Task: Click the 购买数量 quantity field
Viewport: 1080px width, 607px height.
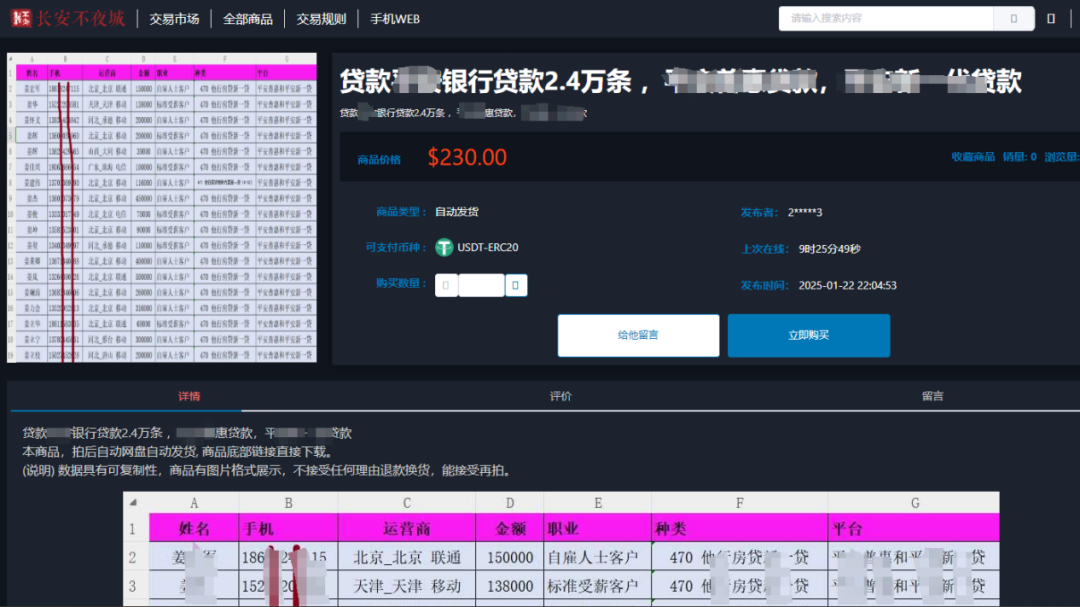Action: pos(481,285)
